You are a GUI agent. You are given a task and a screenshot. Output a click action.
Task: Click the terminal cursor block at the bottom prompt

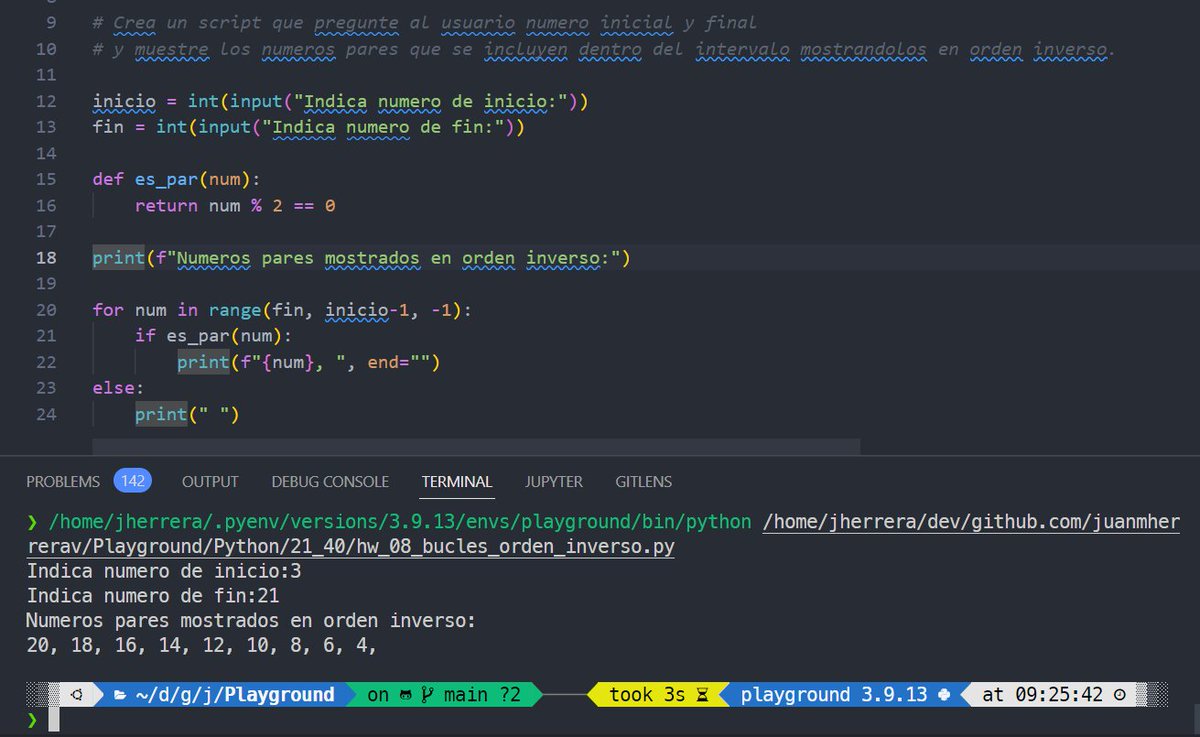(x=54, y=720)
